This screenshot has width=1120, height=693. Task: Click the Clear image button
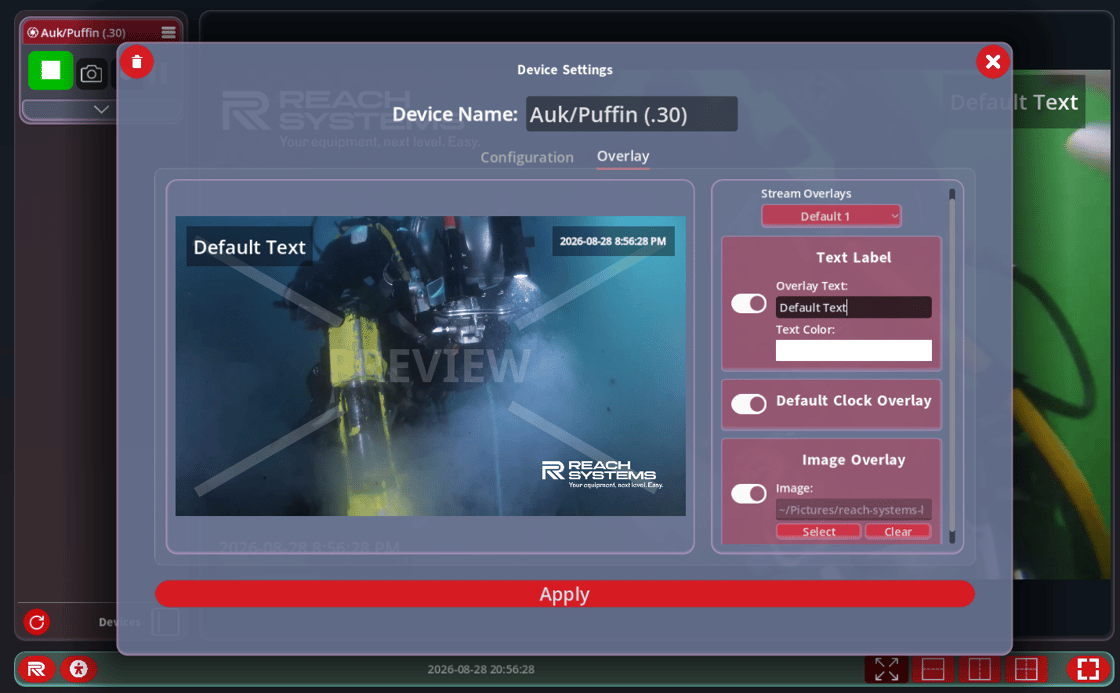[x=898, y=532]
